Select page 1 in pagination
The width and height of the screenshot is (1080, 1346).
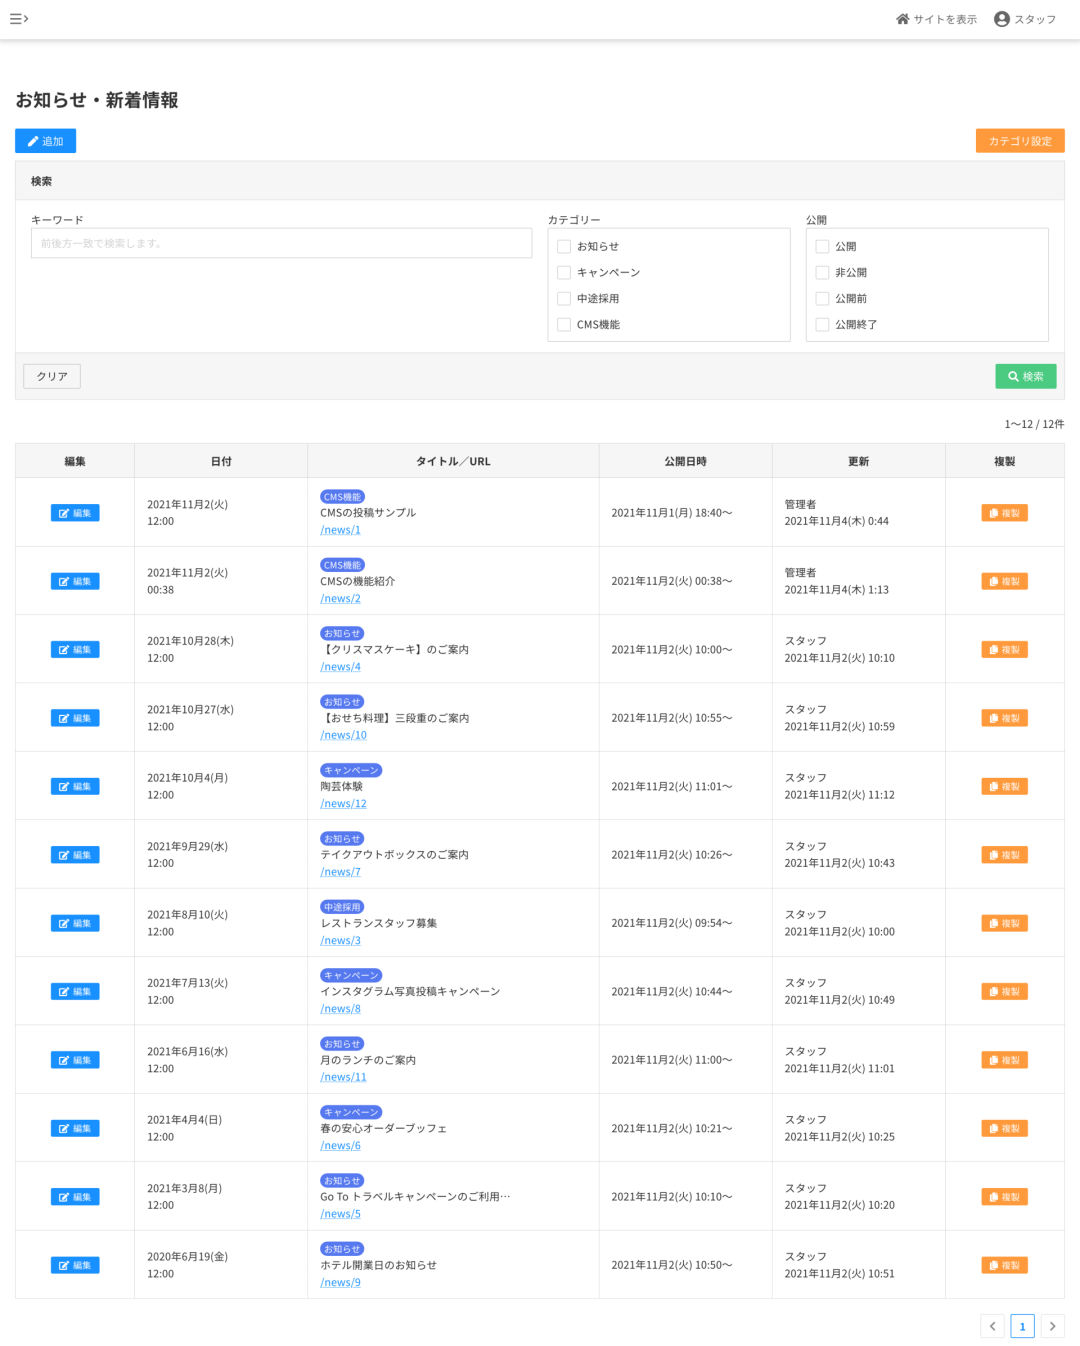1022,1326
